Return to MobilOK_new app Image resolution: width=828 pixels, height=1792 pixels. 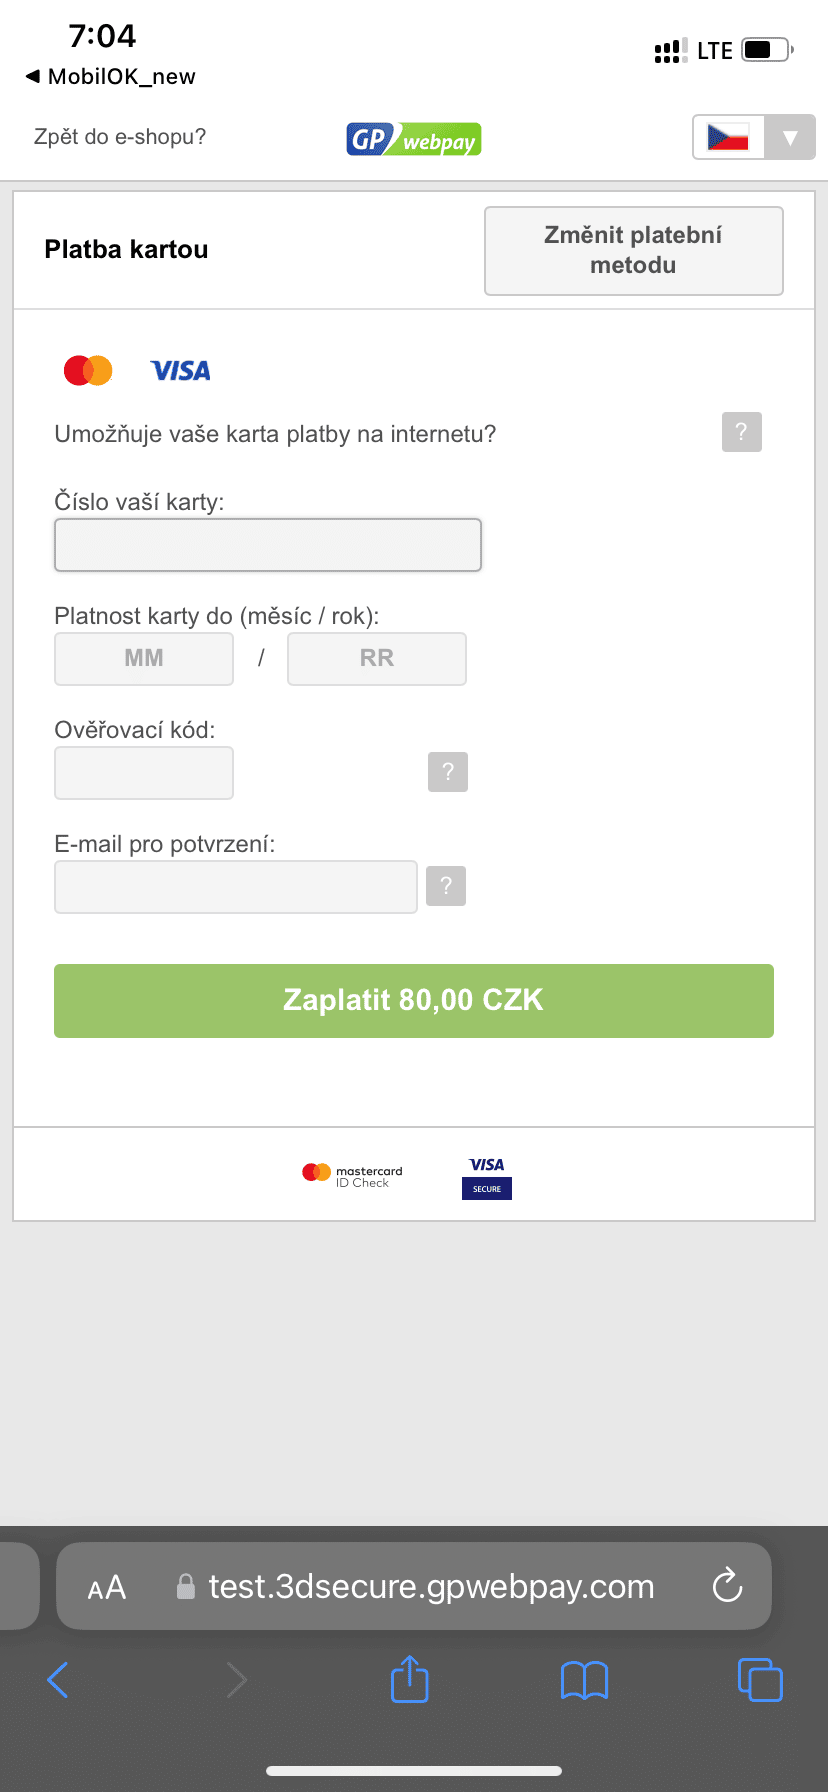click(111, 77)
